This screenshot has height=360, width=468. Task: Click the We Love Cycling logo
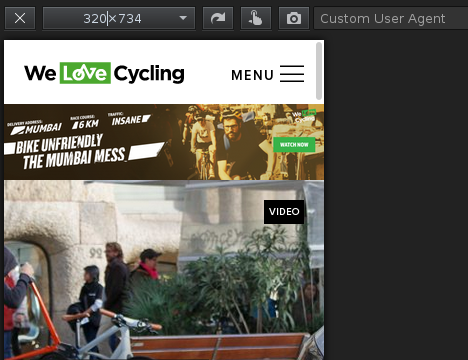(104, 73)
